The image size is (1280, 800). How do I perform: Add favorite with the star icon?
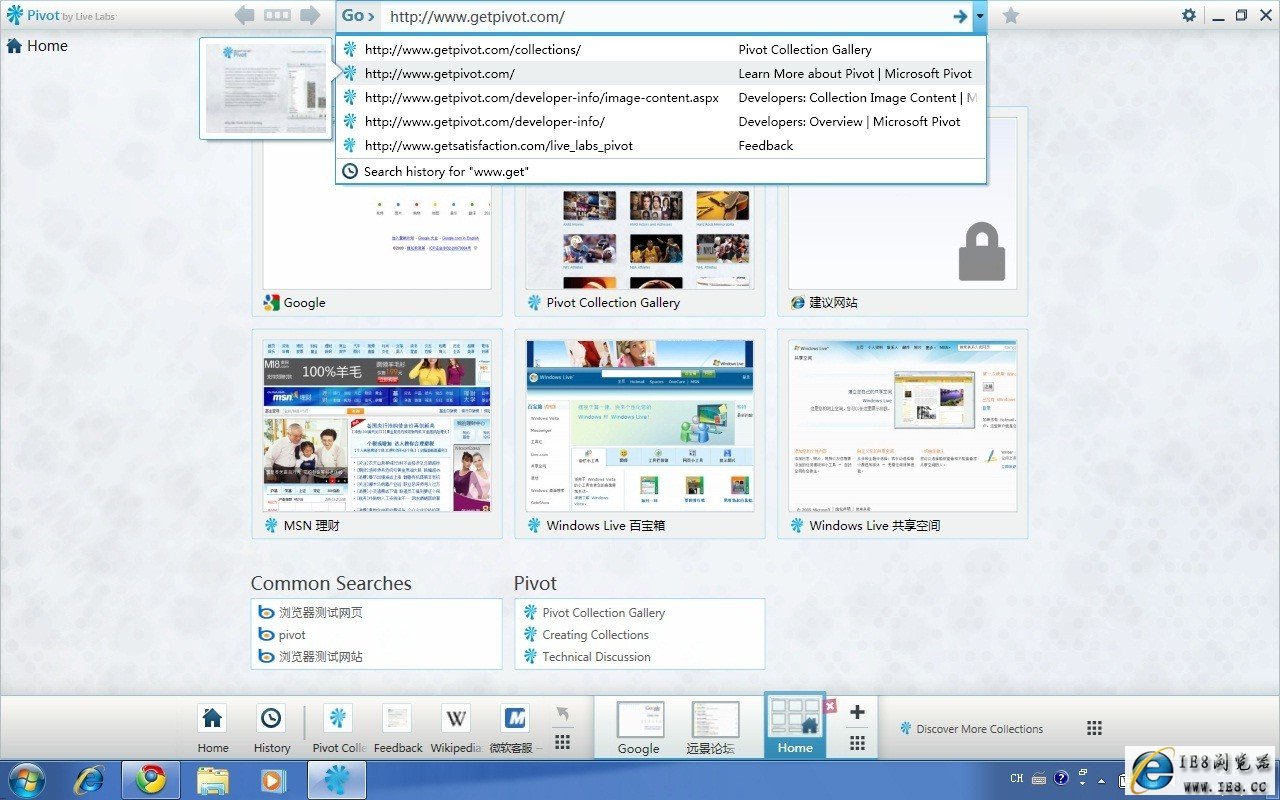pos(1011,16)
